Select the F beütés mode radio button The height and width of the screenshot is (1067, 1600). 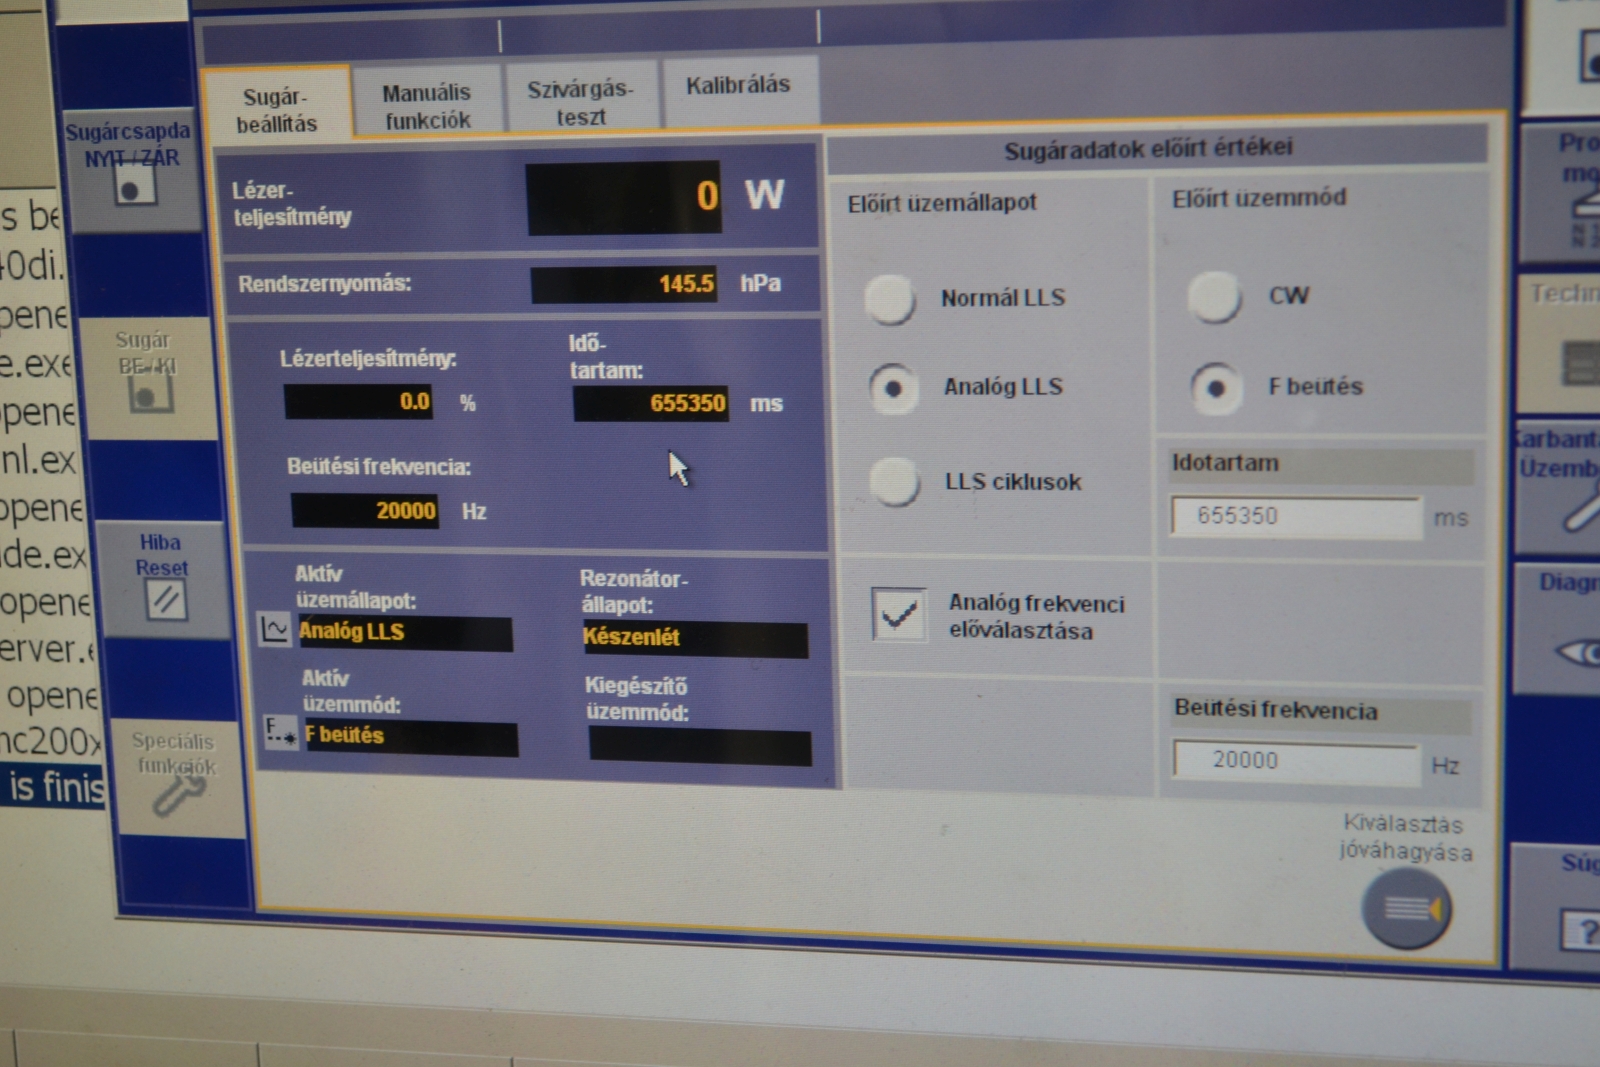pos(1216,388)
